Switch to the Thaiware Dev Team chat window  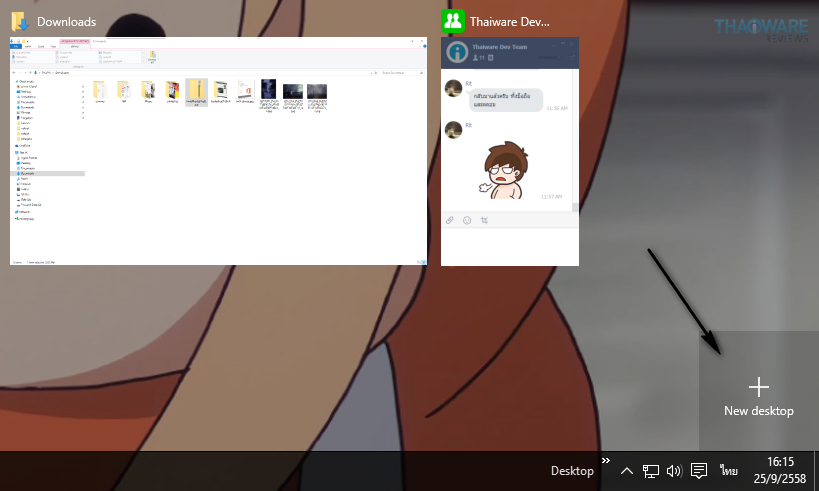coord(510,151)
